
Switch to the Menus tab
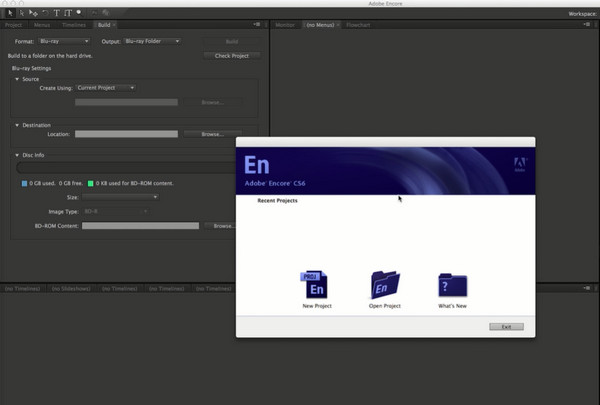point(42,25)
